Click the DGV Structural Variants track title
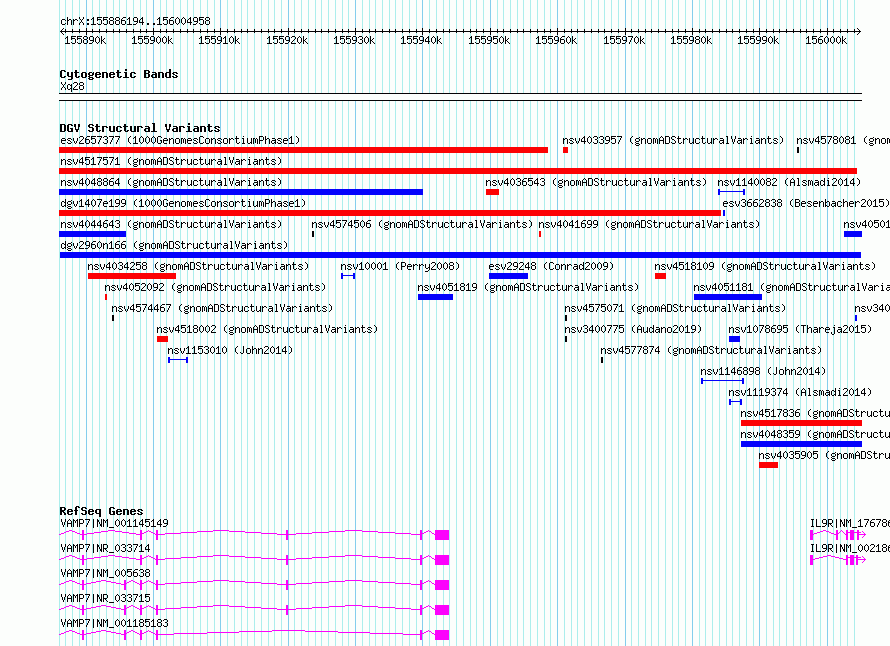Viewport: 890px width, 646px height. [x=140, y=128]
